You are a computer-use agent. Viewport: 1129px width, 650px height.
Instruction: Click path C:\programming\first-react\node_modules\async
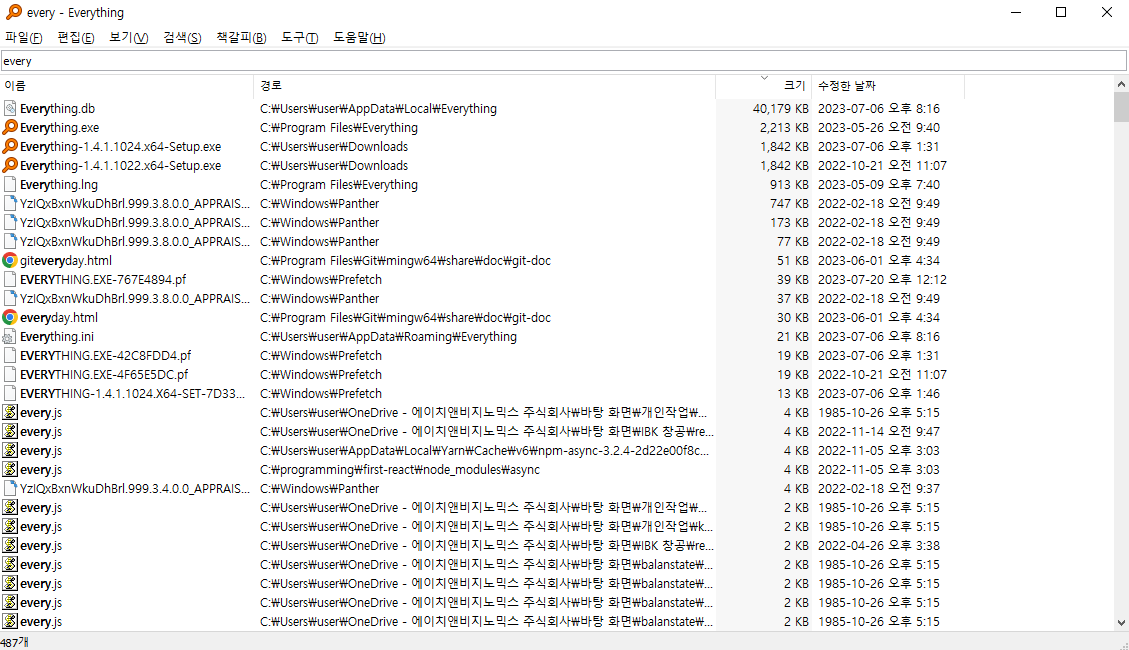point(400,469)
